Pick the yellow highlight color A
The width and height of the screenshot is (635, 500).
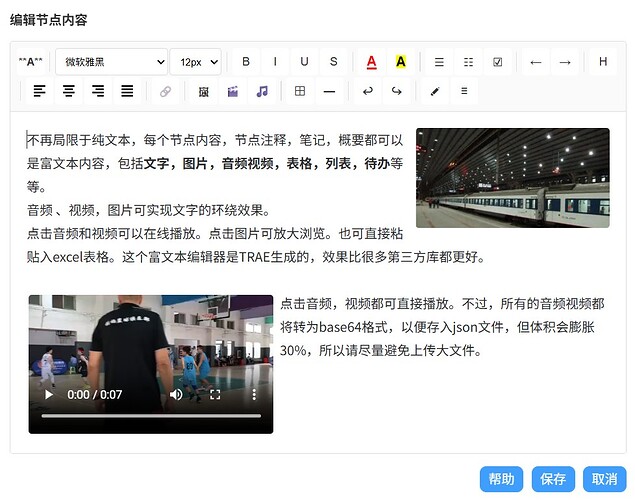[x=401, y=62]
